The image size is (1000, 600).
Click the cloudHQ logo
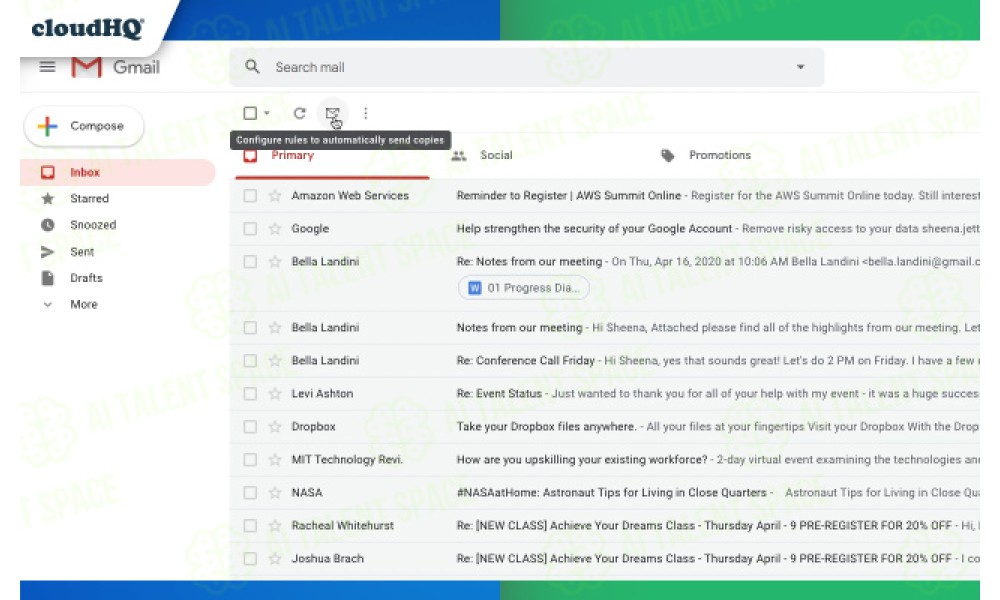coord(87,28)
